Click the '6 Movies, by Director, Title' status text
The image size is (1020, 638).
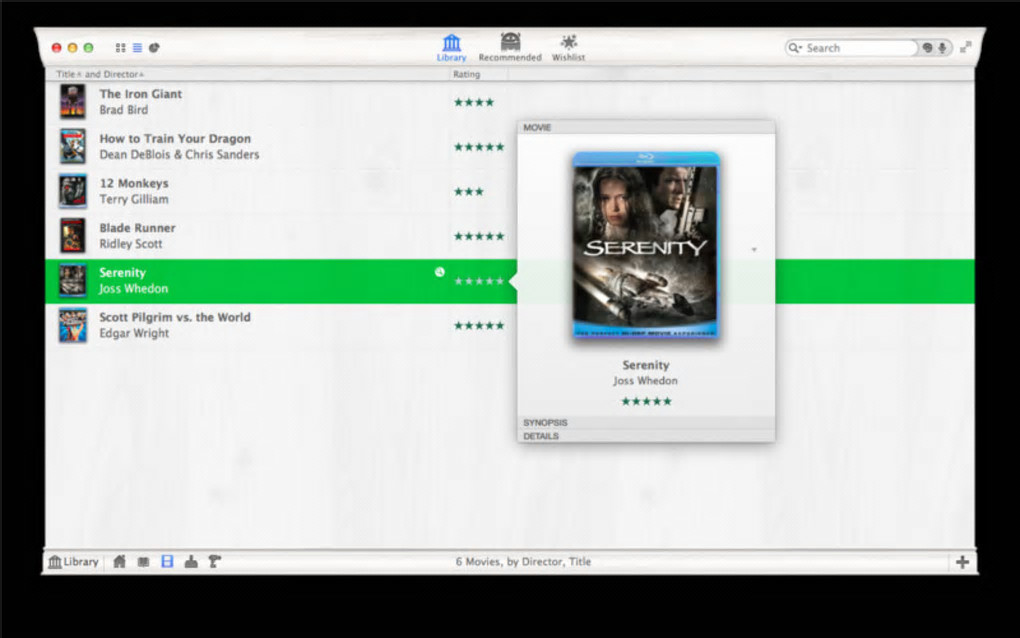pos(523,561)
